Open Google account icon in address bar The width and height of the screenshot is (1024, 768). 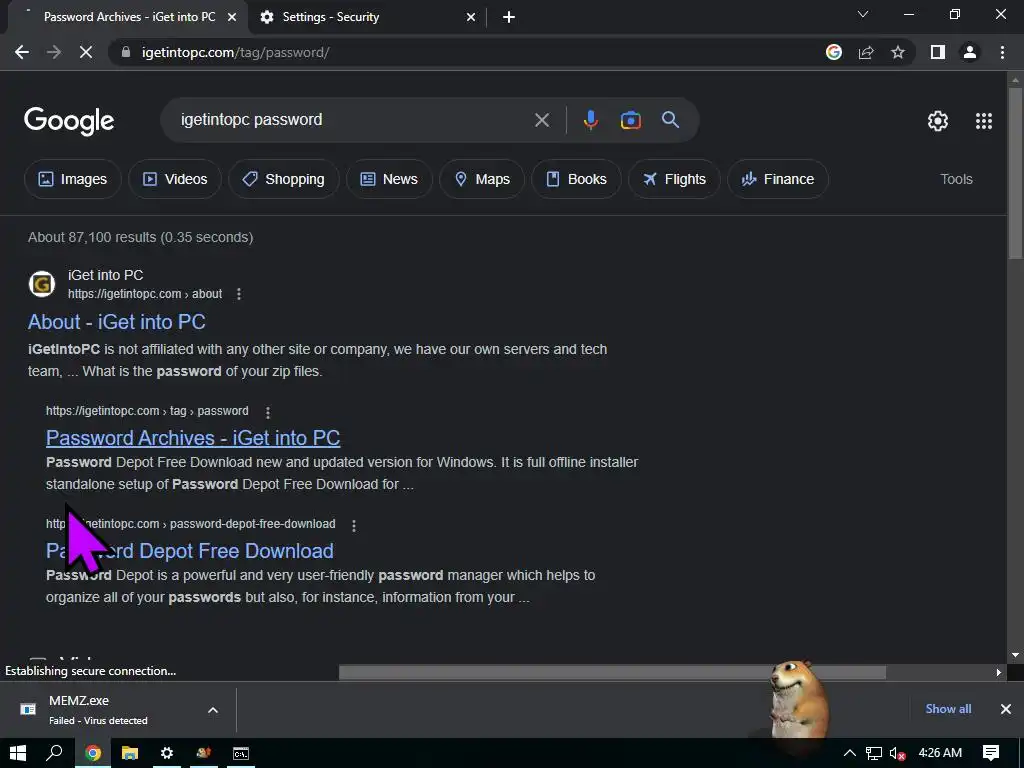point(834,52)
